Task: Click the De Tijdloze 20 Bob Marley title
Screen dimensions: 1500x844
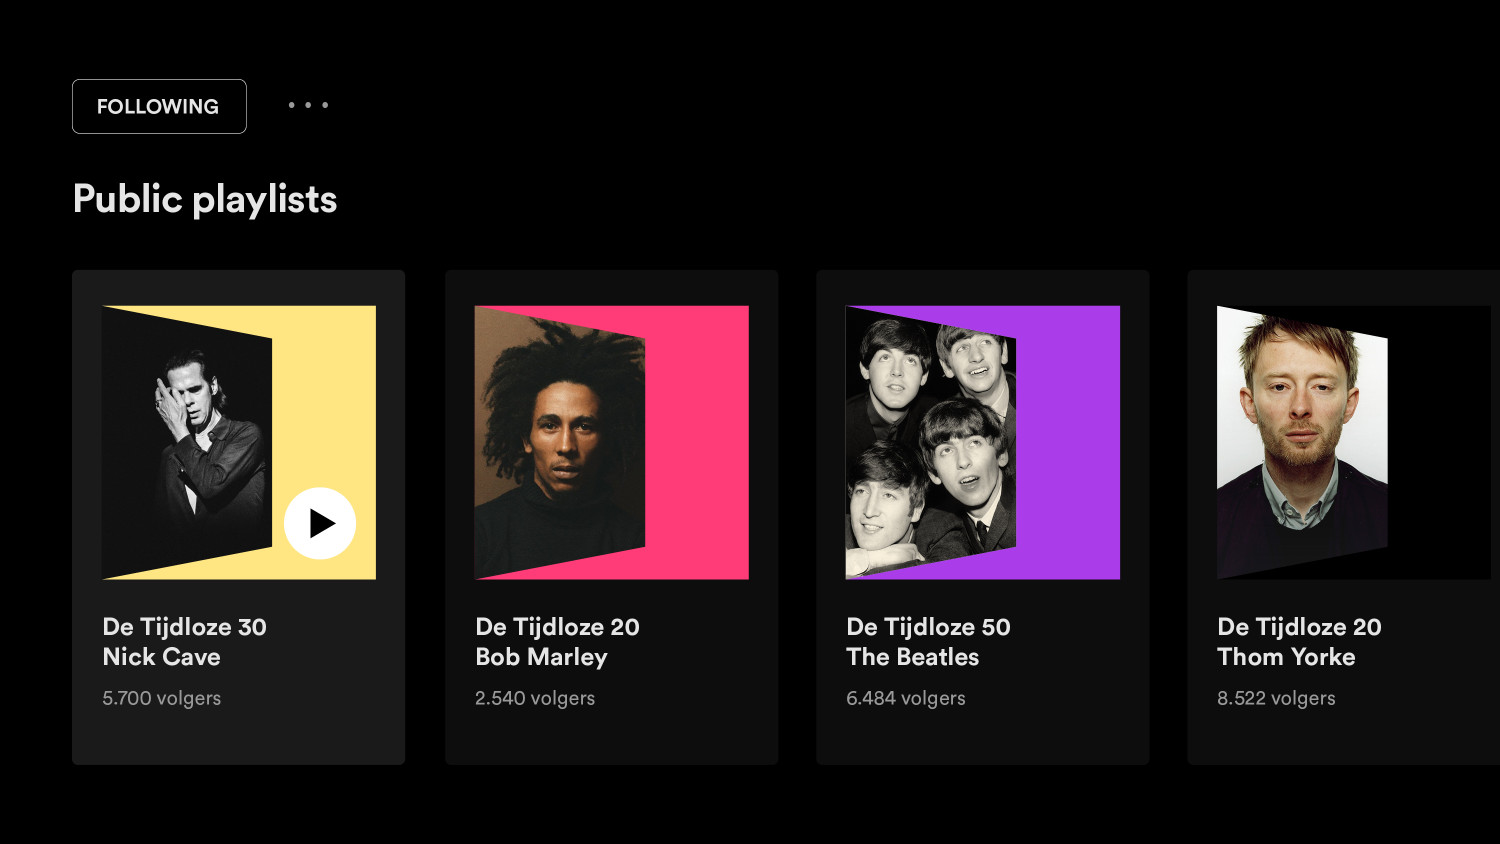Action: (557, 642)
